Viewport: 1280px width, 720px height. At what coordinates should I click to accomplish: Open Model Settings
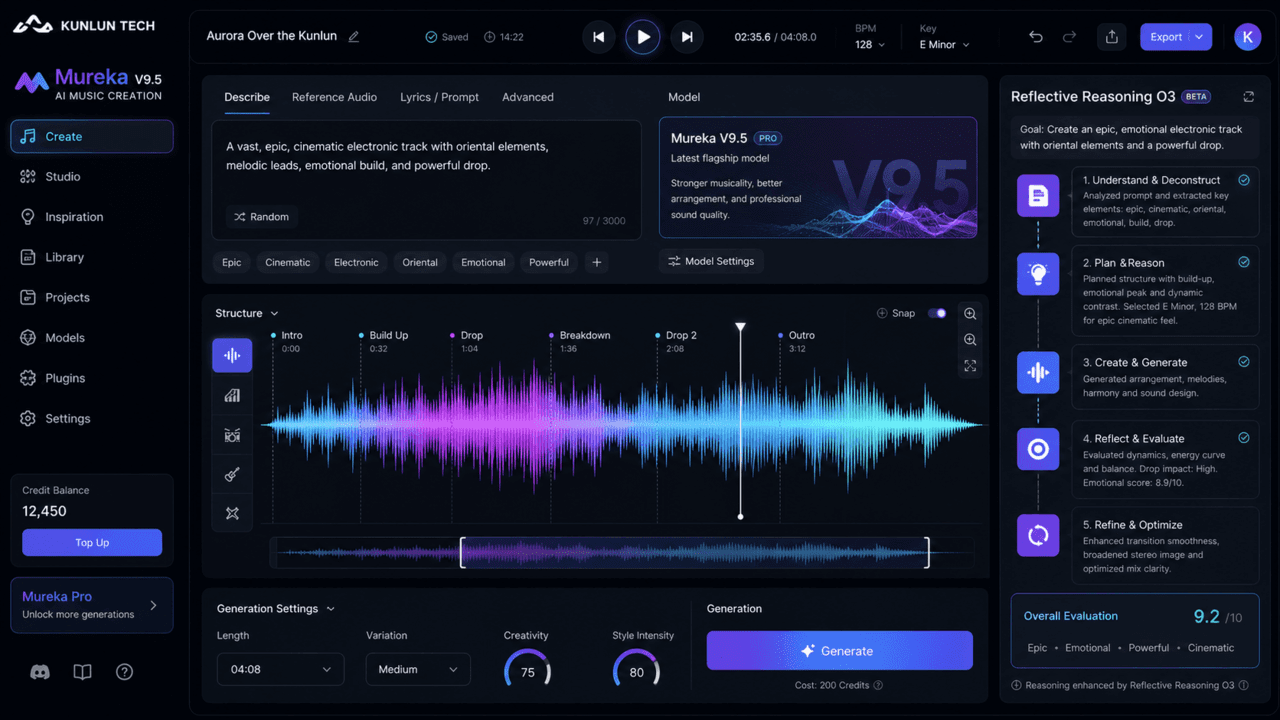pos(711,261)
